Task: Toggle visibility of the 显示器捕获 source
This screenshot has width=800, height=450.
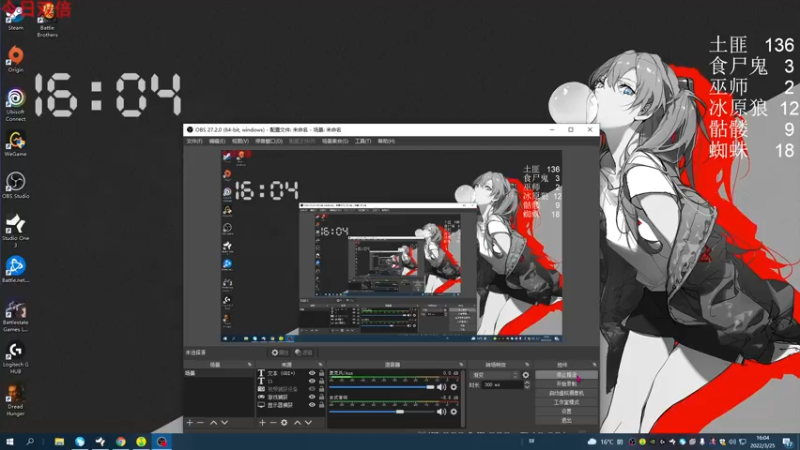Action: click(312, 405)
